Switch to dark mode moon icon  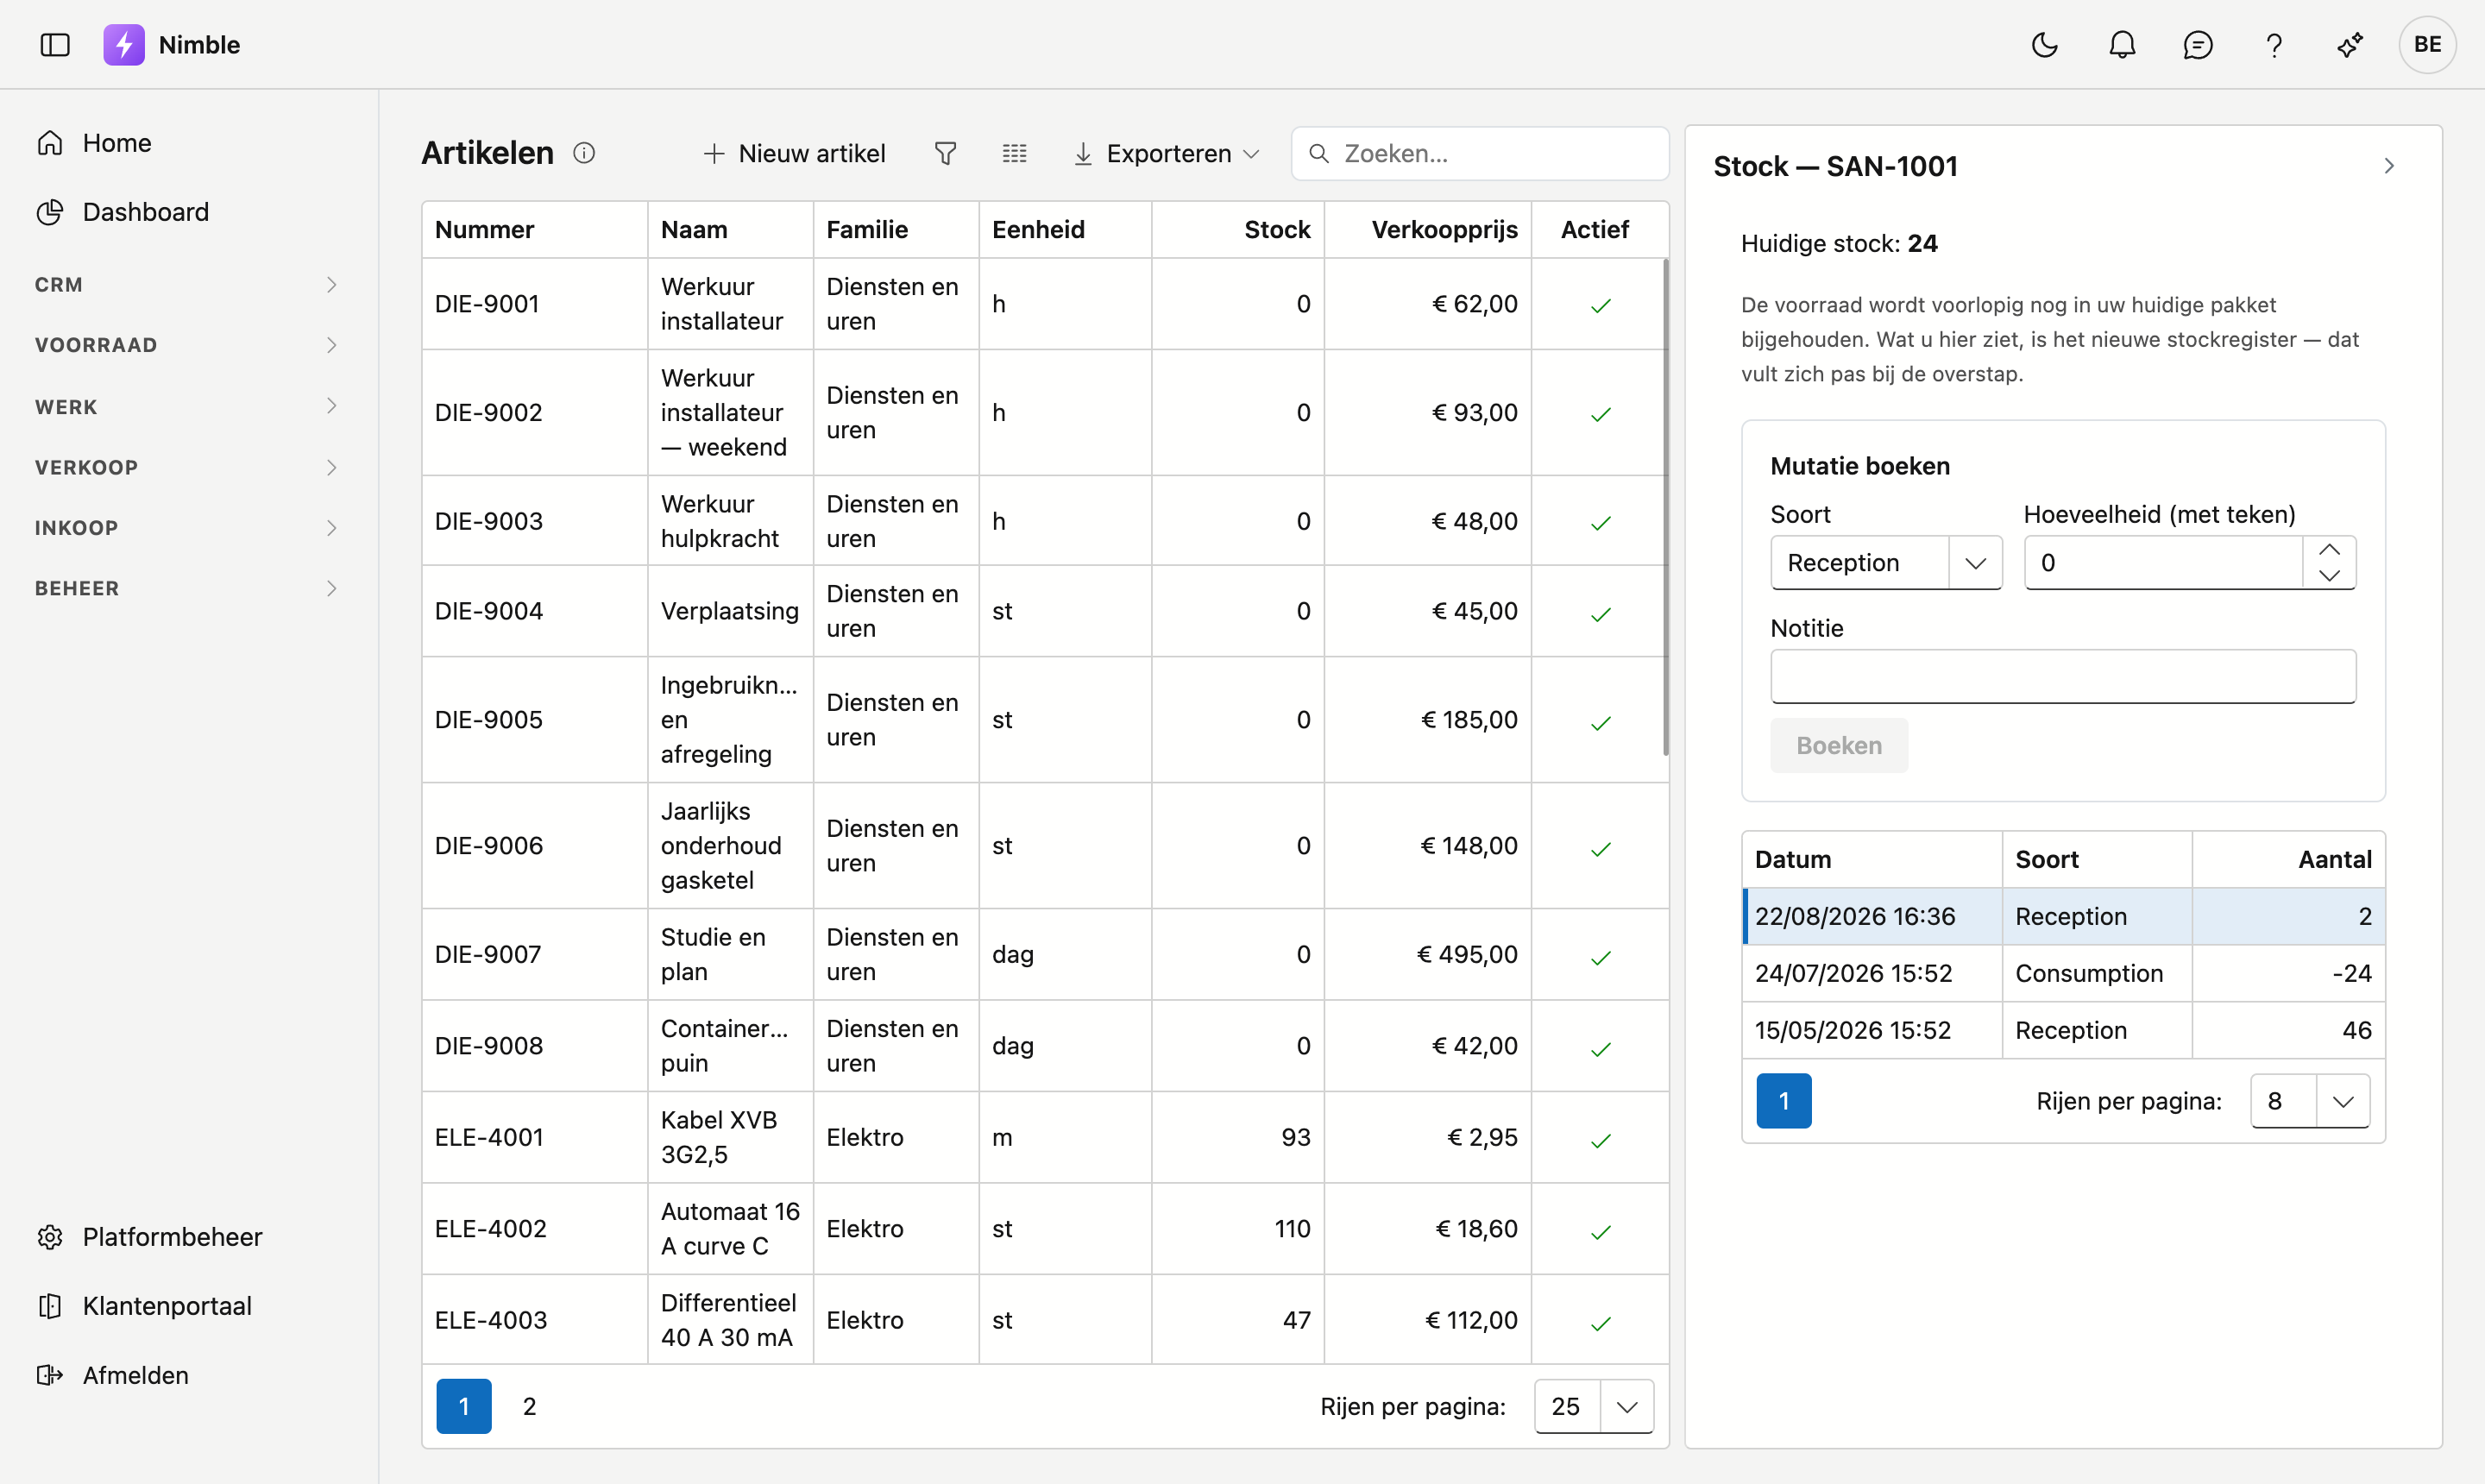coord(2045,45)
